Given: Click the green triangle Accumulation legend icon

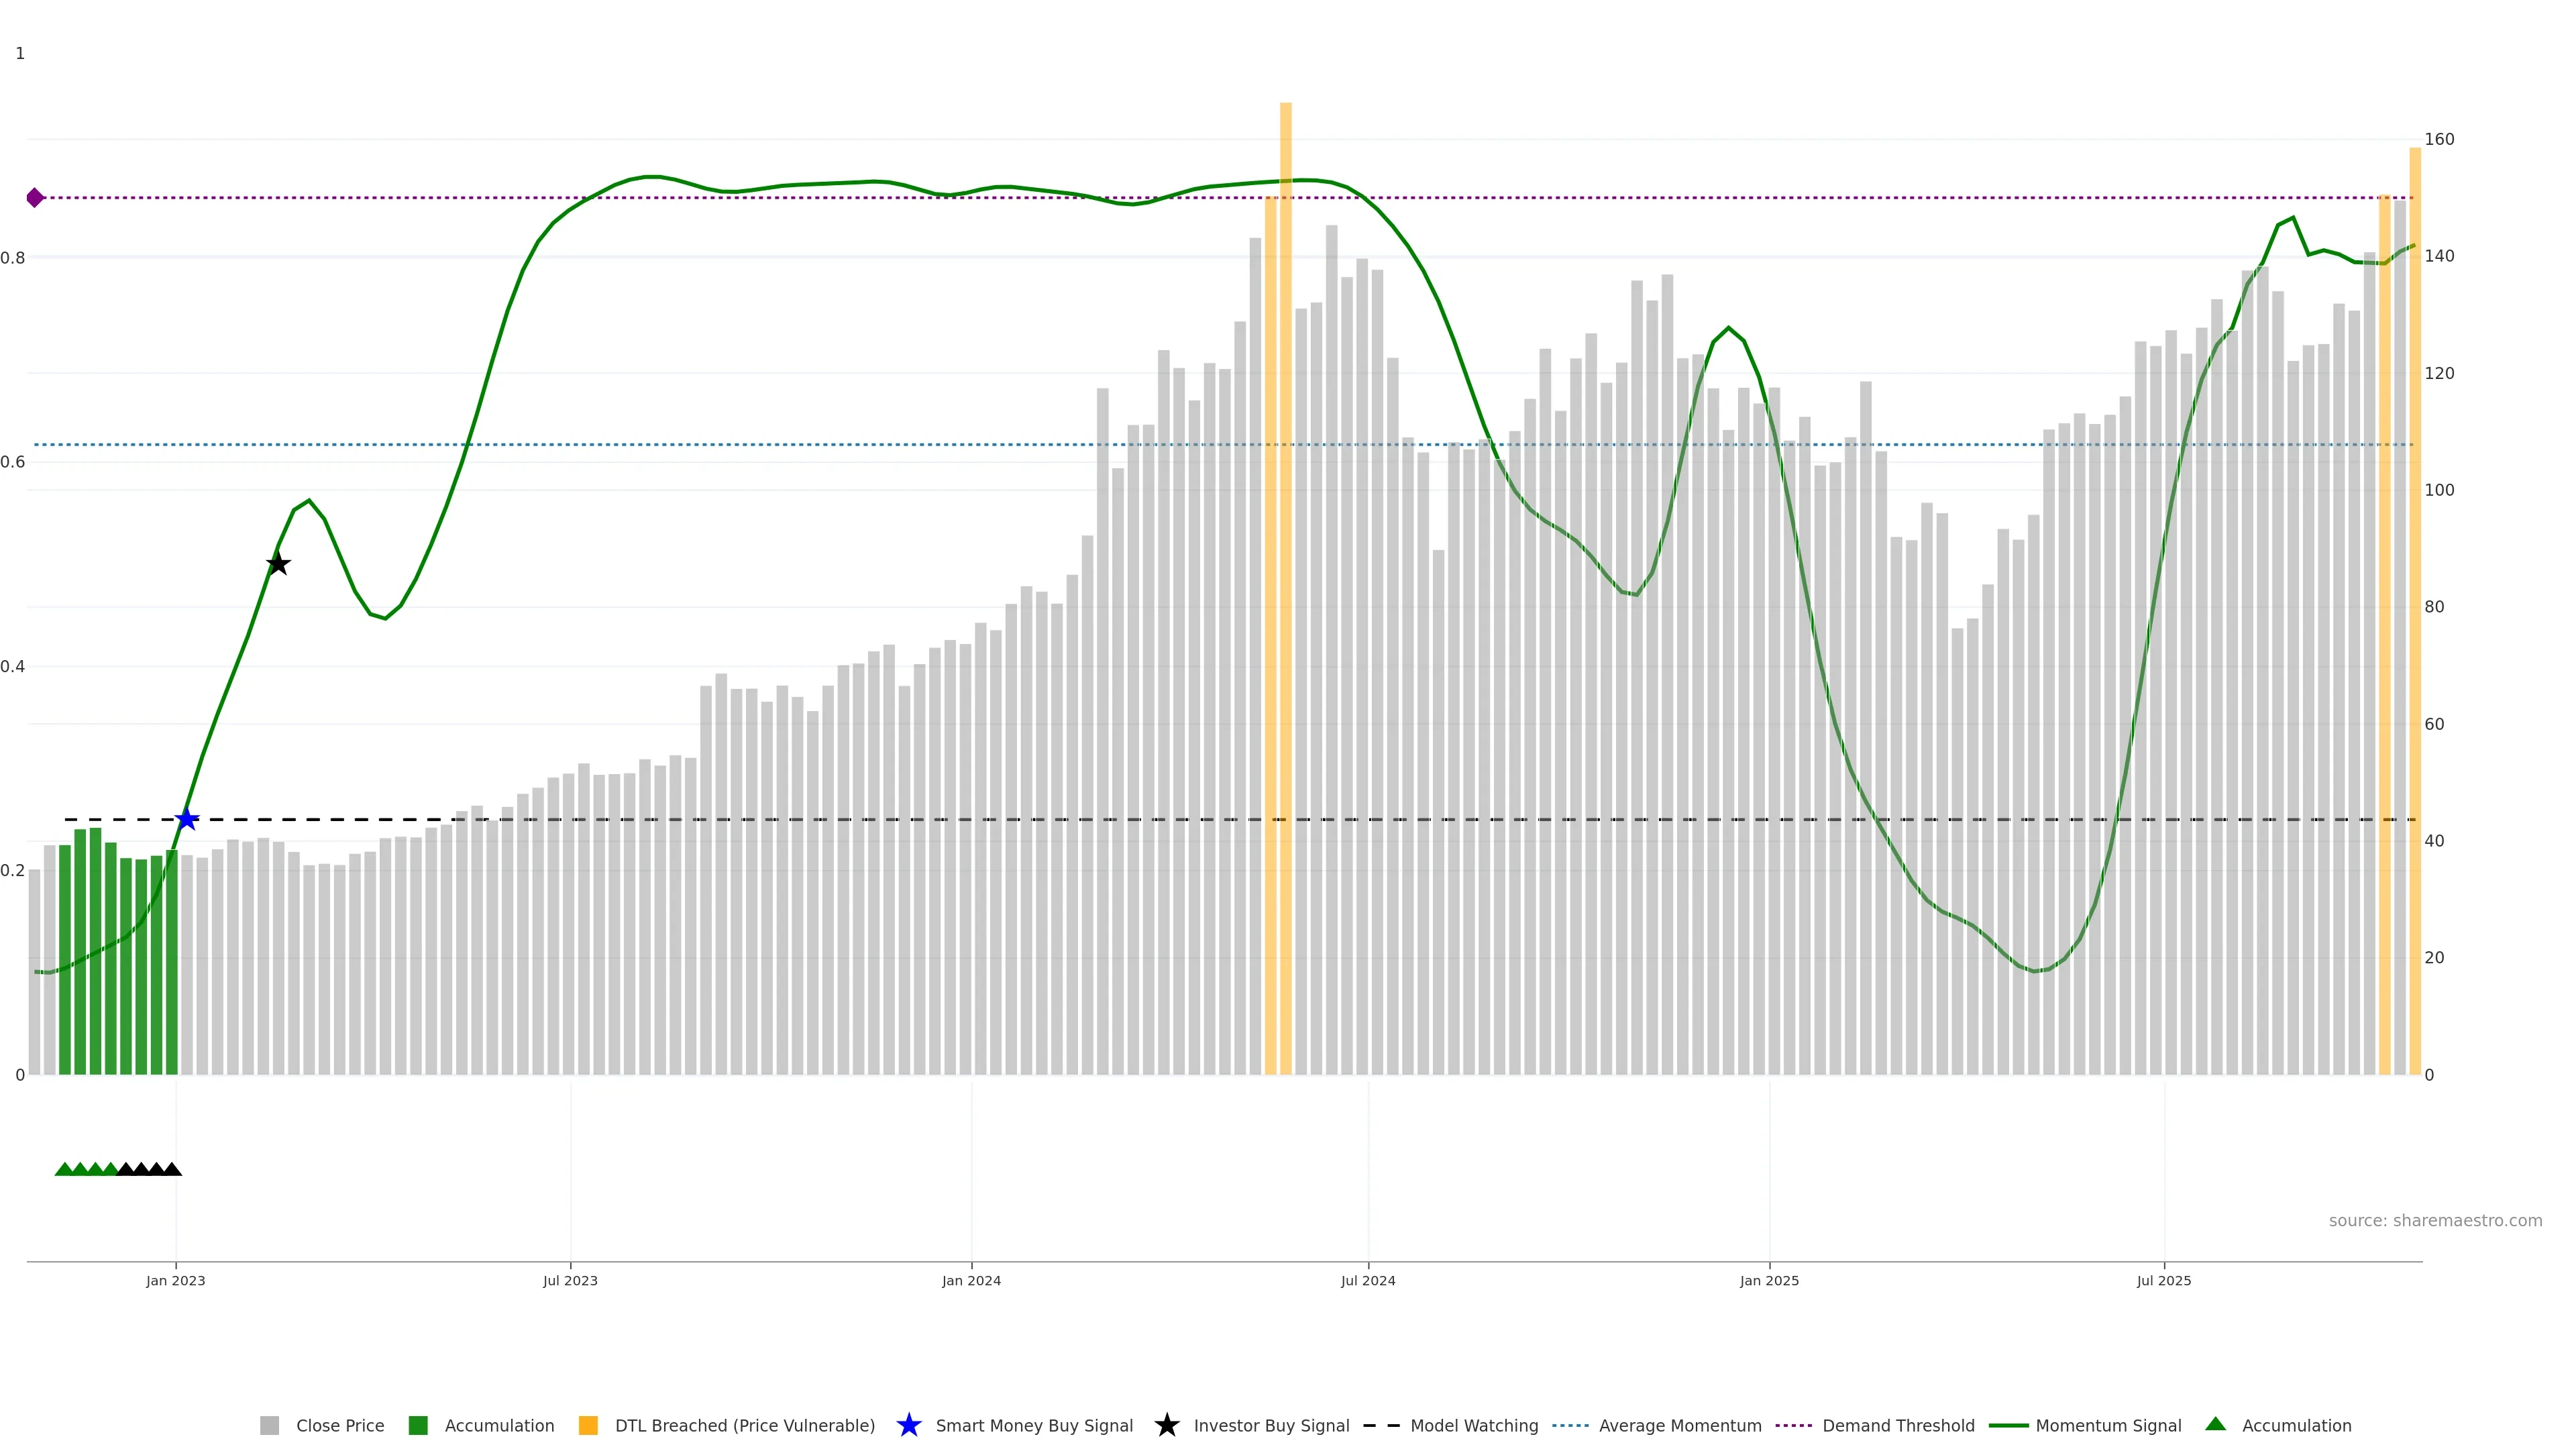Looking at the screenshot, I should coord(2215,1424).
